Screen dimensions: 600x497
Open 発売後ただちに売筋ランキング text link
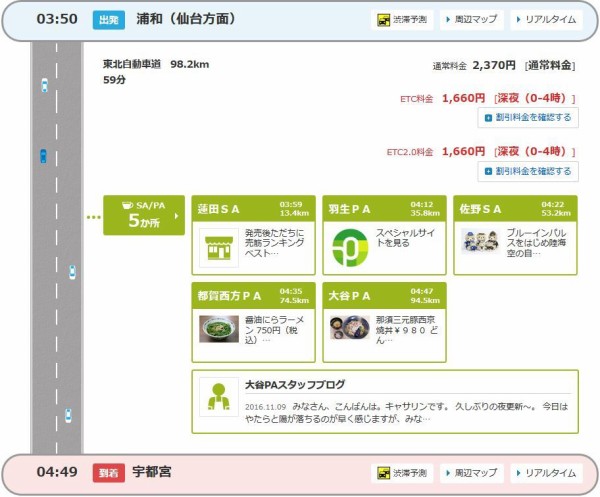point(275,243)
